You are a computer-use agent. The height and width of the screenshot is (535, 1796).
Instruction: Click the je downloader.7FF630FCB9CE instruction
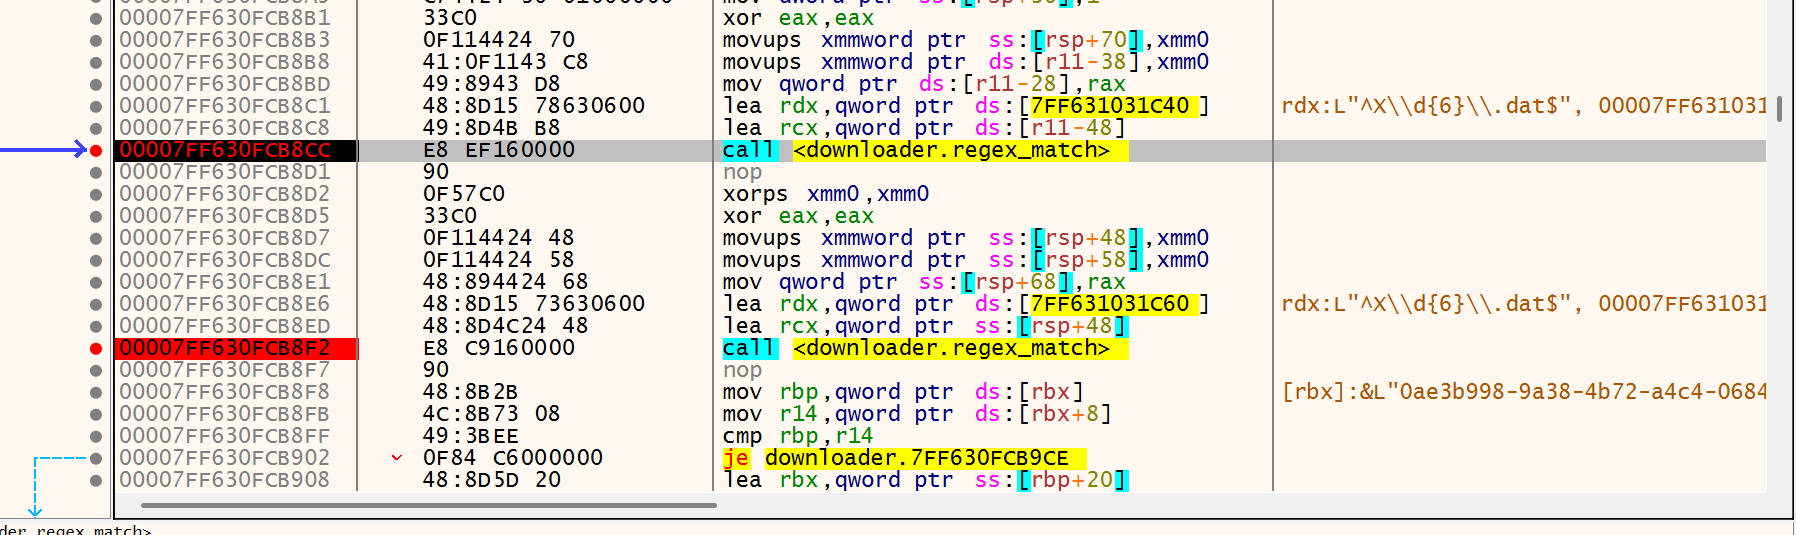pos(904,458)
